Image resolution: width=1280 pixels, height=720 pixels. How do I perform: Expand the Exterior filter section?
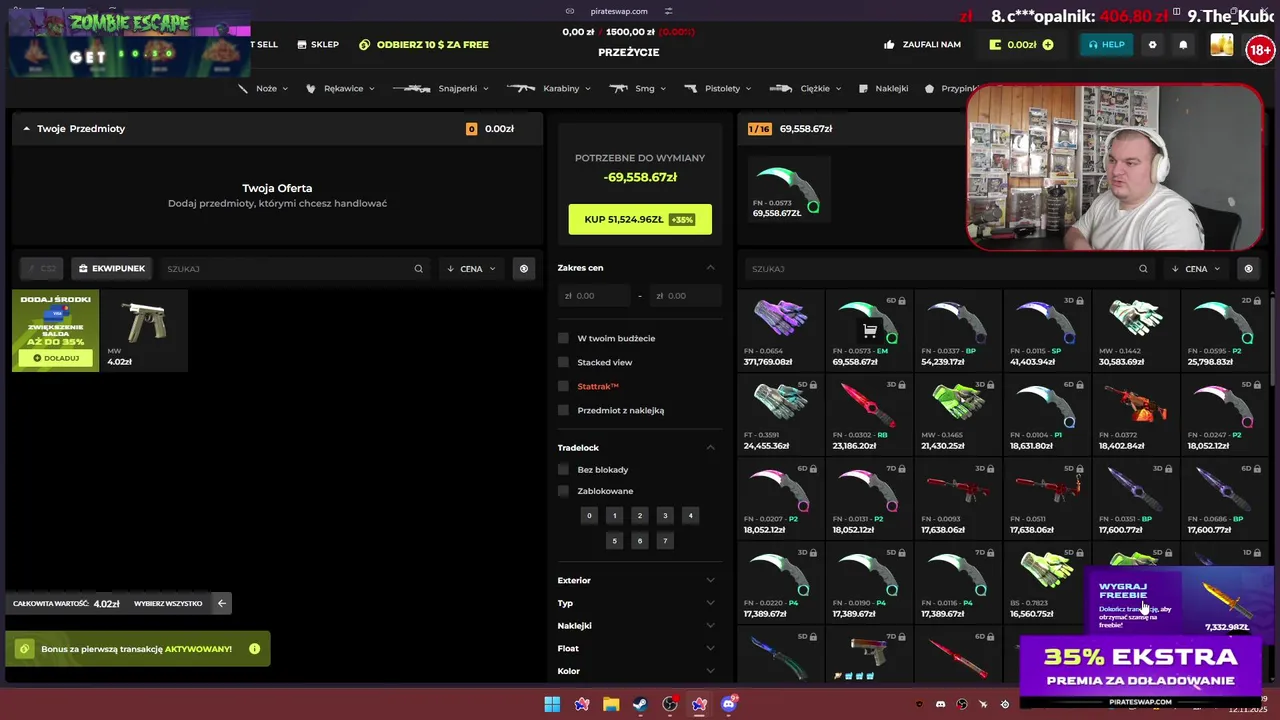coord(640,580)
